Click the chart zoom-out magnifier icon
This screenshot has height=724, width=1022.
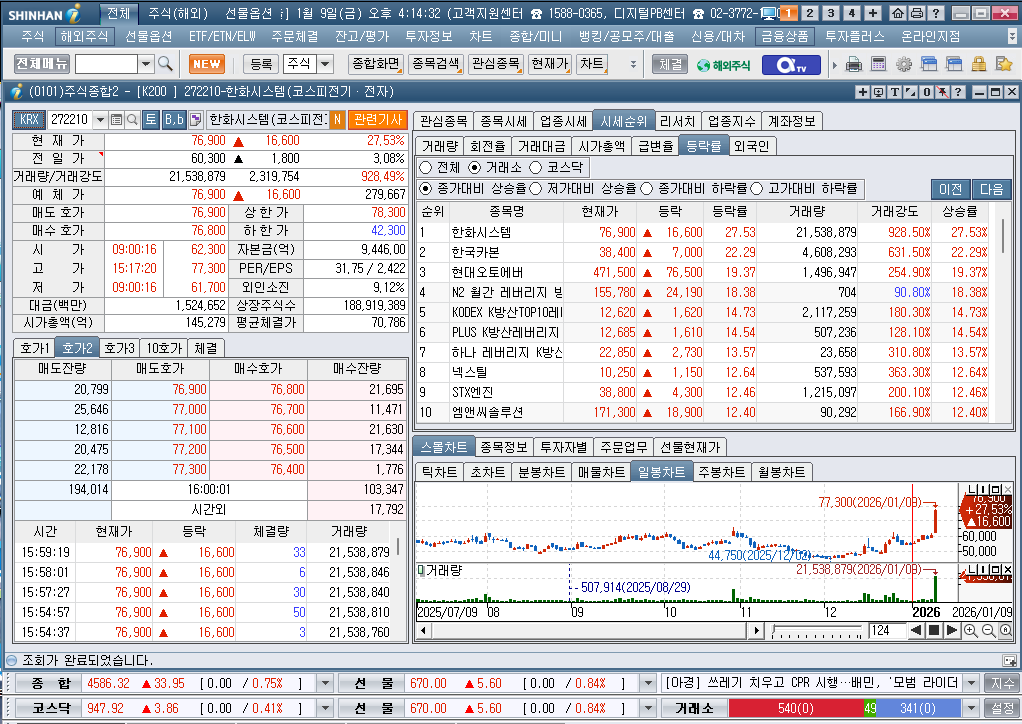point(988,630)
